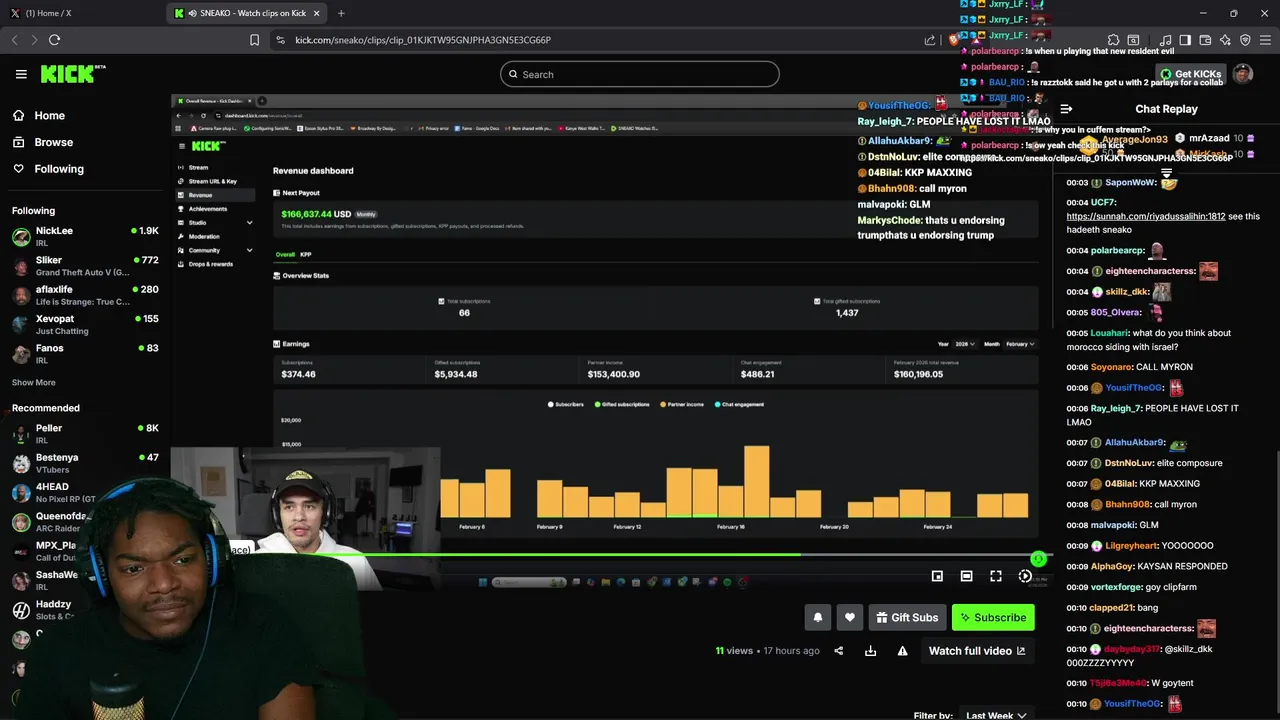Click username SaponWoW in chat replay

[1130, 183]
